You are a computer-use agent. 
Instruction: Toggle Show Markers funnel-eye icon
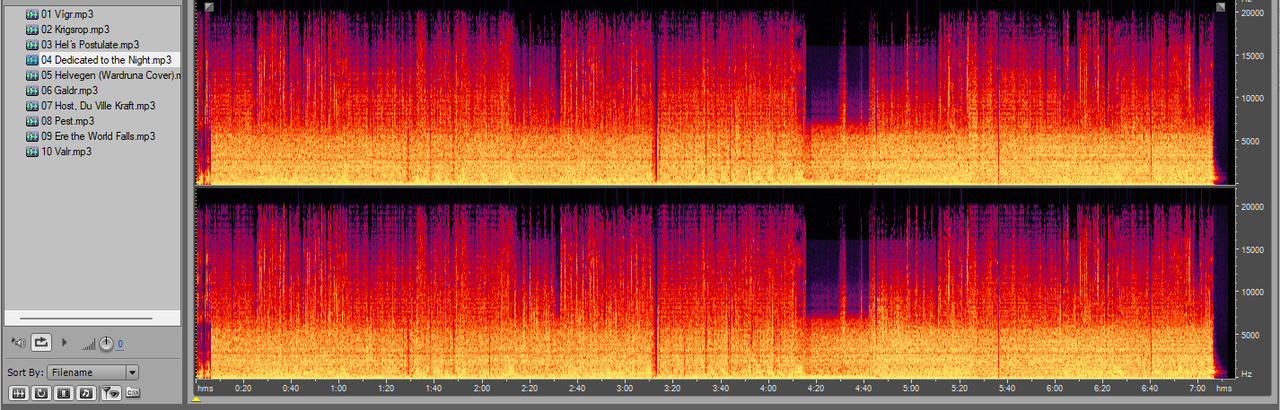[111, 392]
